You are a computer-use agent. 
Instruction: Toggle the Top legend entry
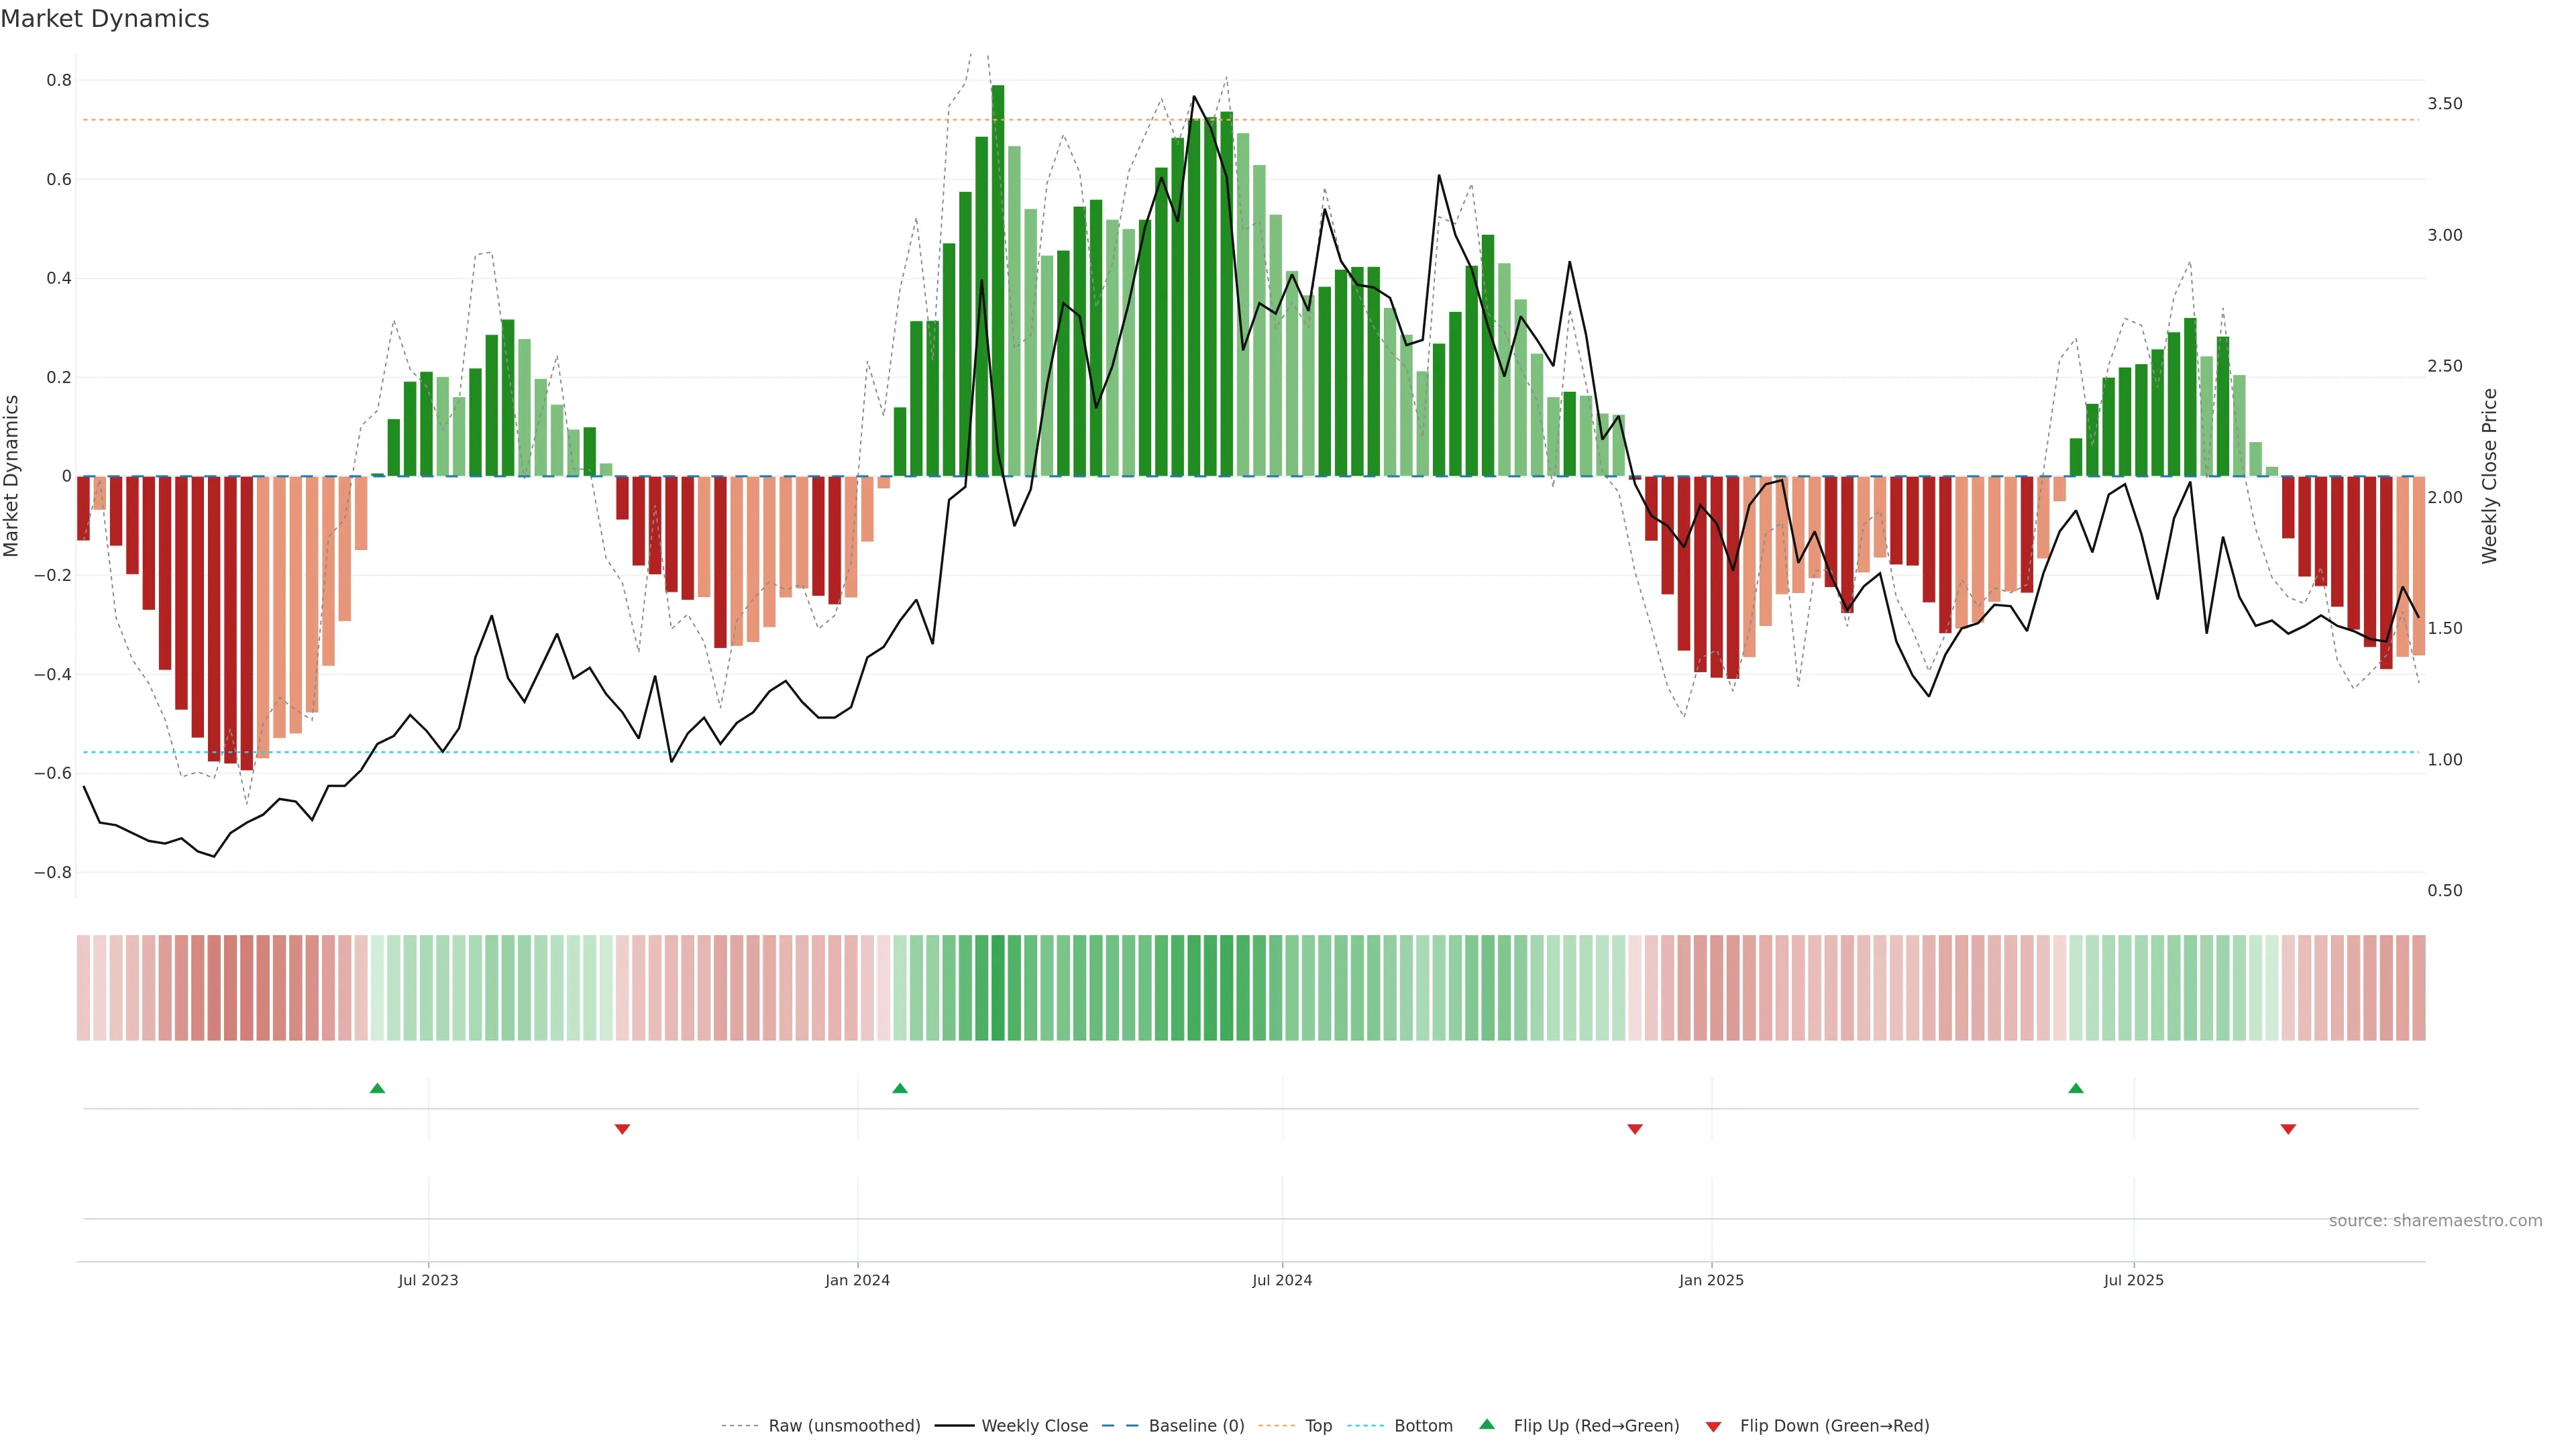click(x=1318, y=1426)
